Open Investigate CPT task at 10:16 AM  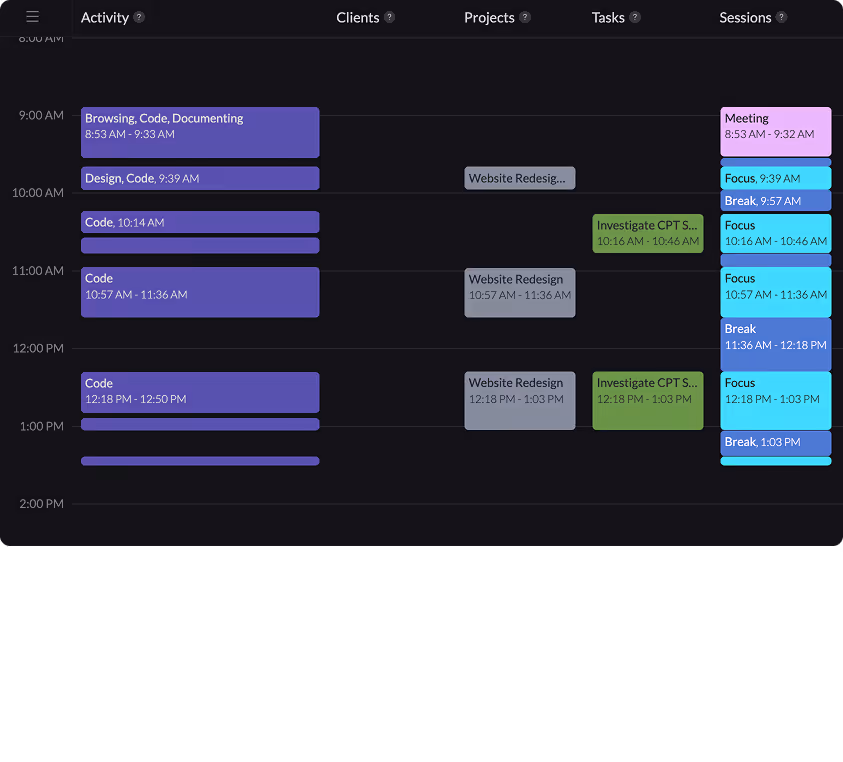[x=648, y=233]
